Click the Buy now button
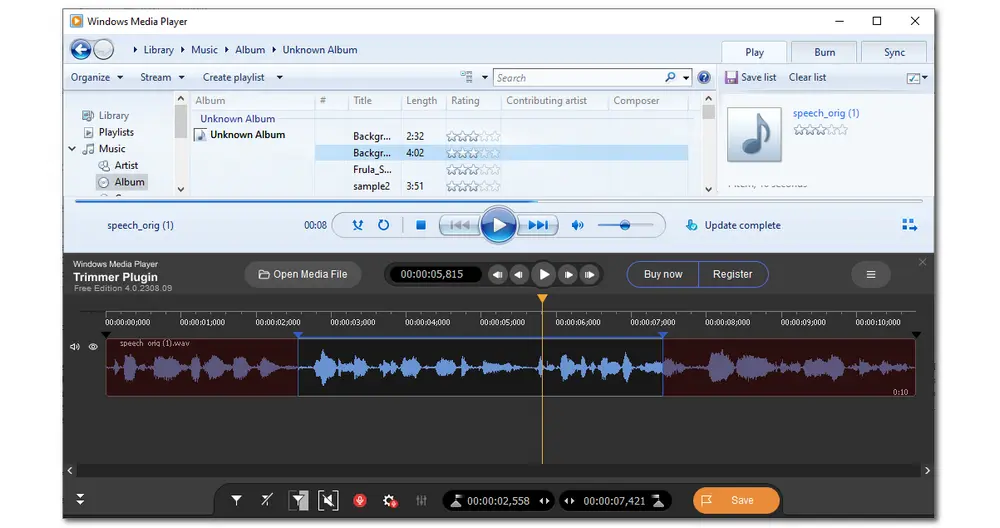The image size is (1000, 528). coord(663,274)
